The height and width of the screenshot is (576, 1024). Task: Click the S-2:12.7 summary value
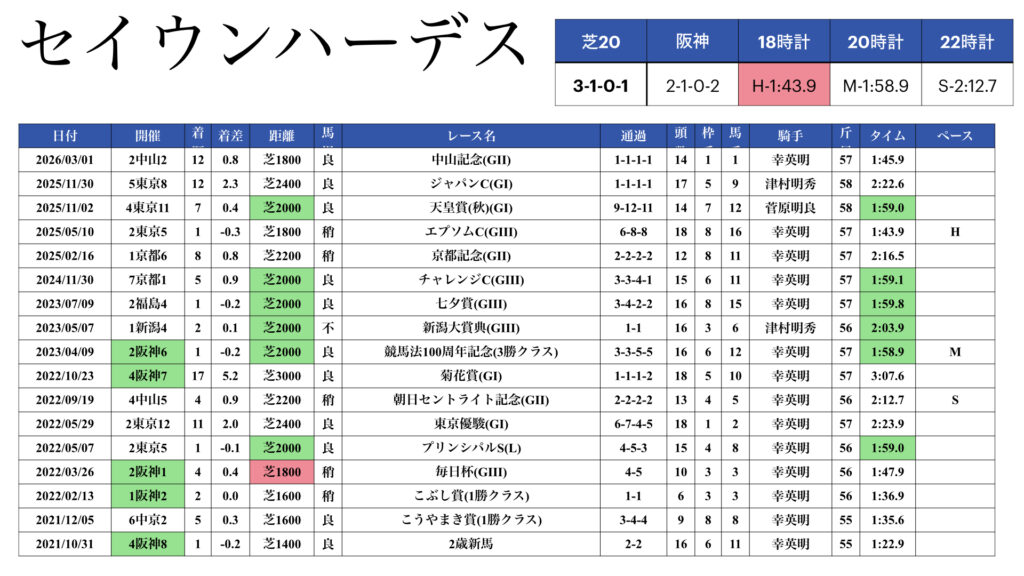click(967, 86)
